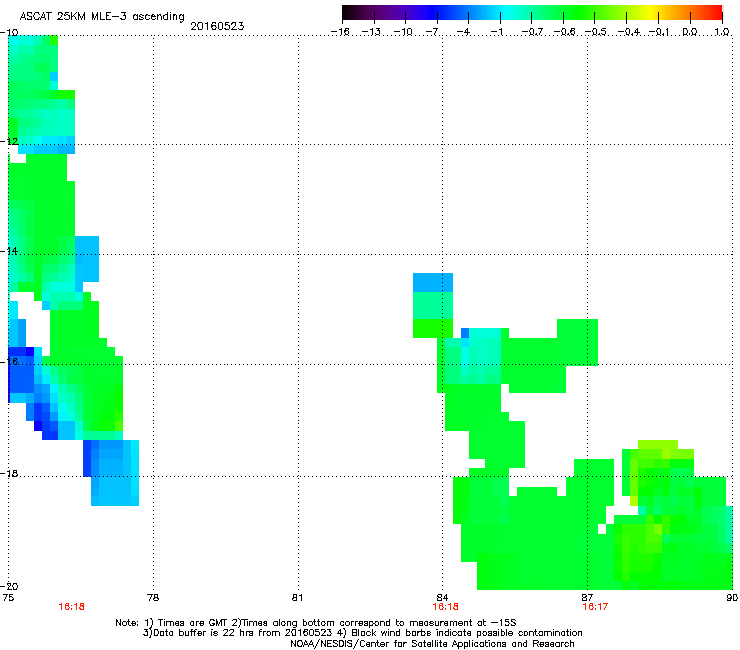Click the color scale label -16

point(340,32)
